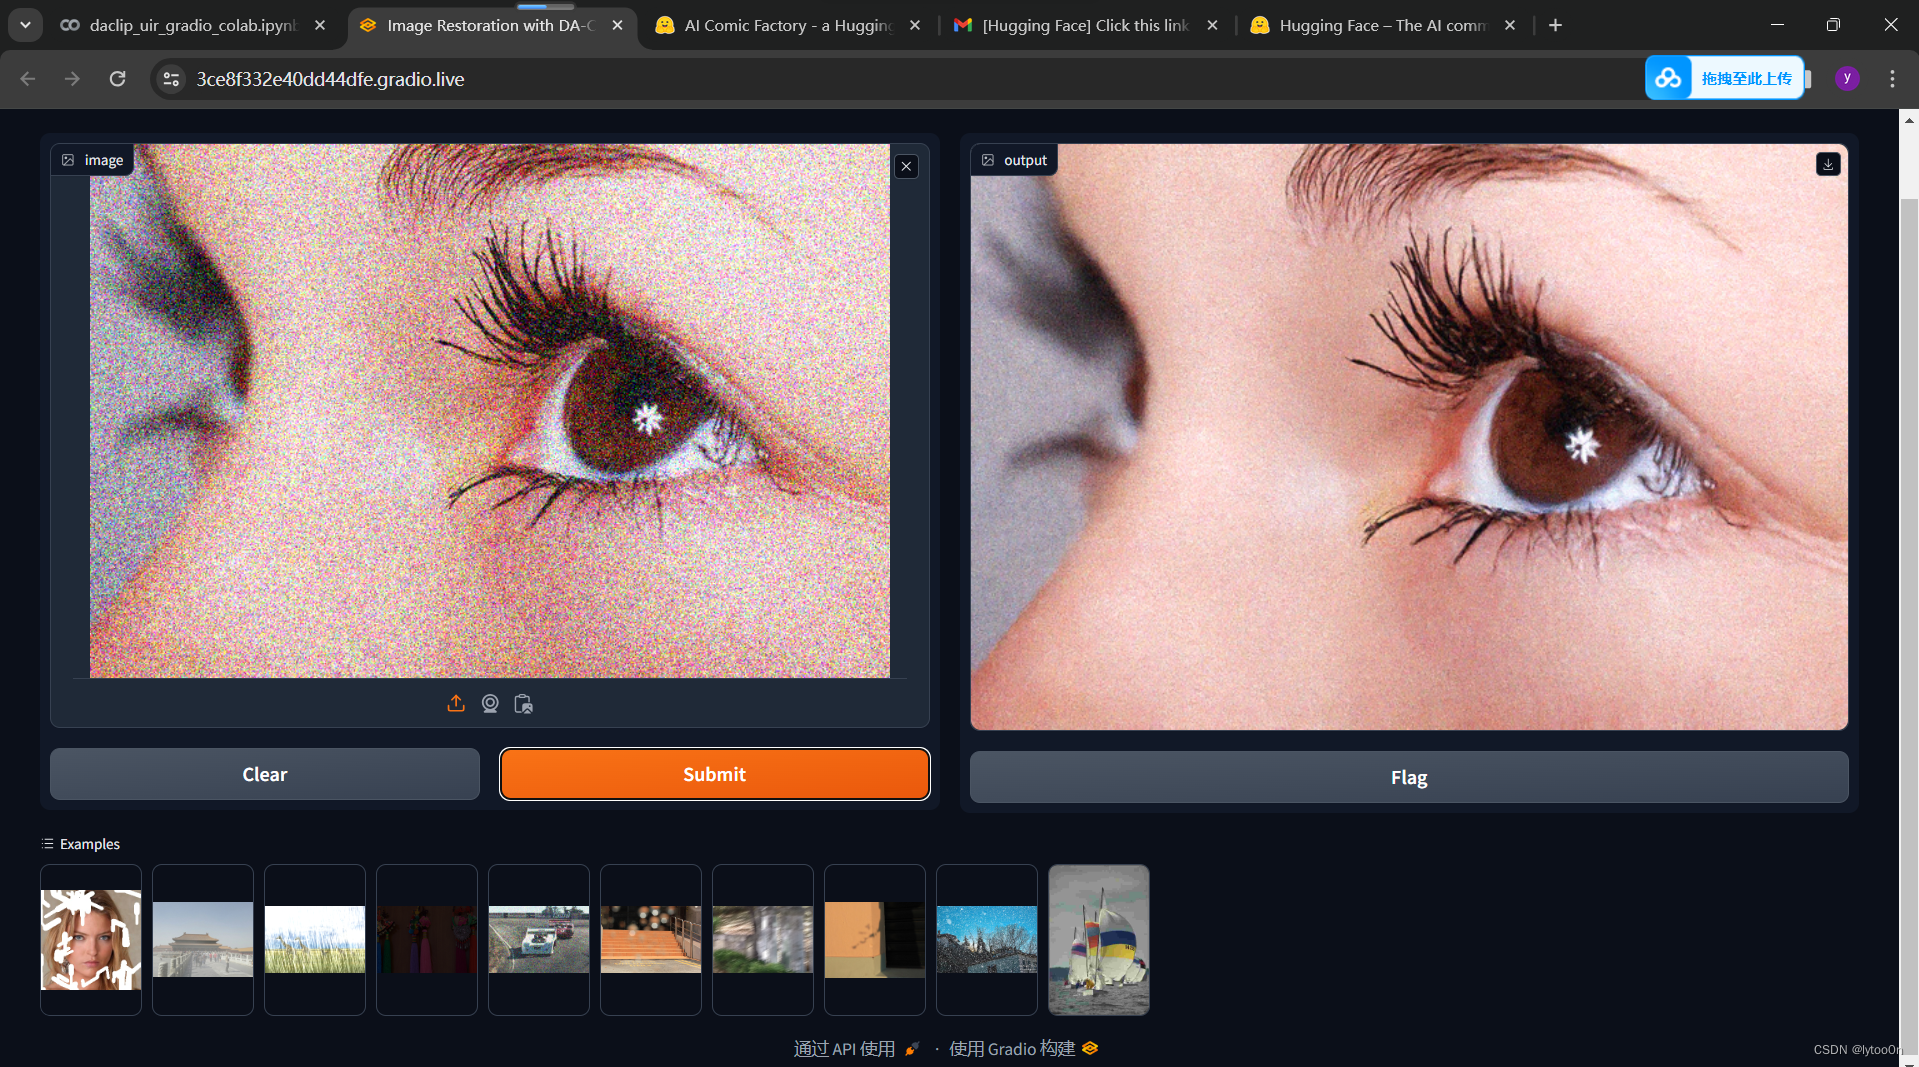Screen dimensions: 1919x1067
Task: Click the upload image icon
Action: [456, 704]
